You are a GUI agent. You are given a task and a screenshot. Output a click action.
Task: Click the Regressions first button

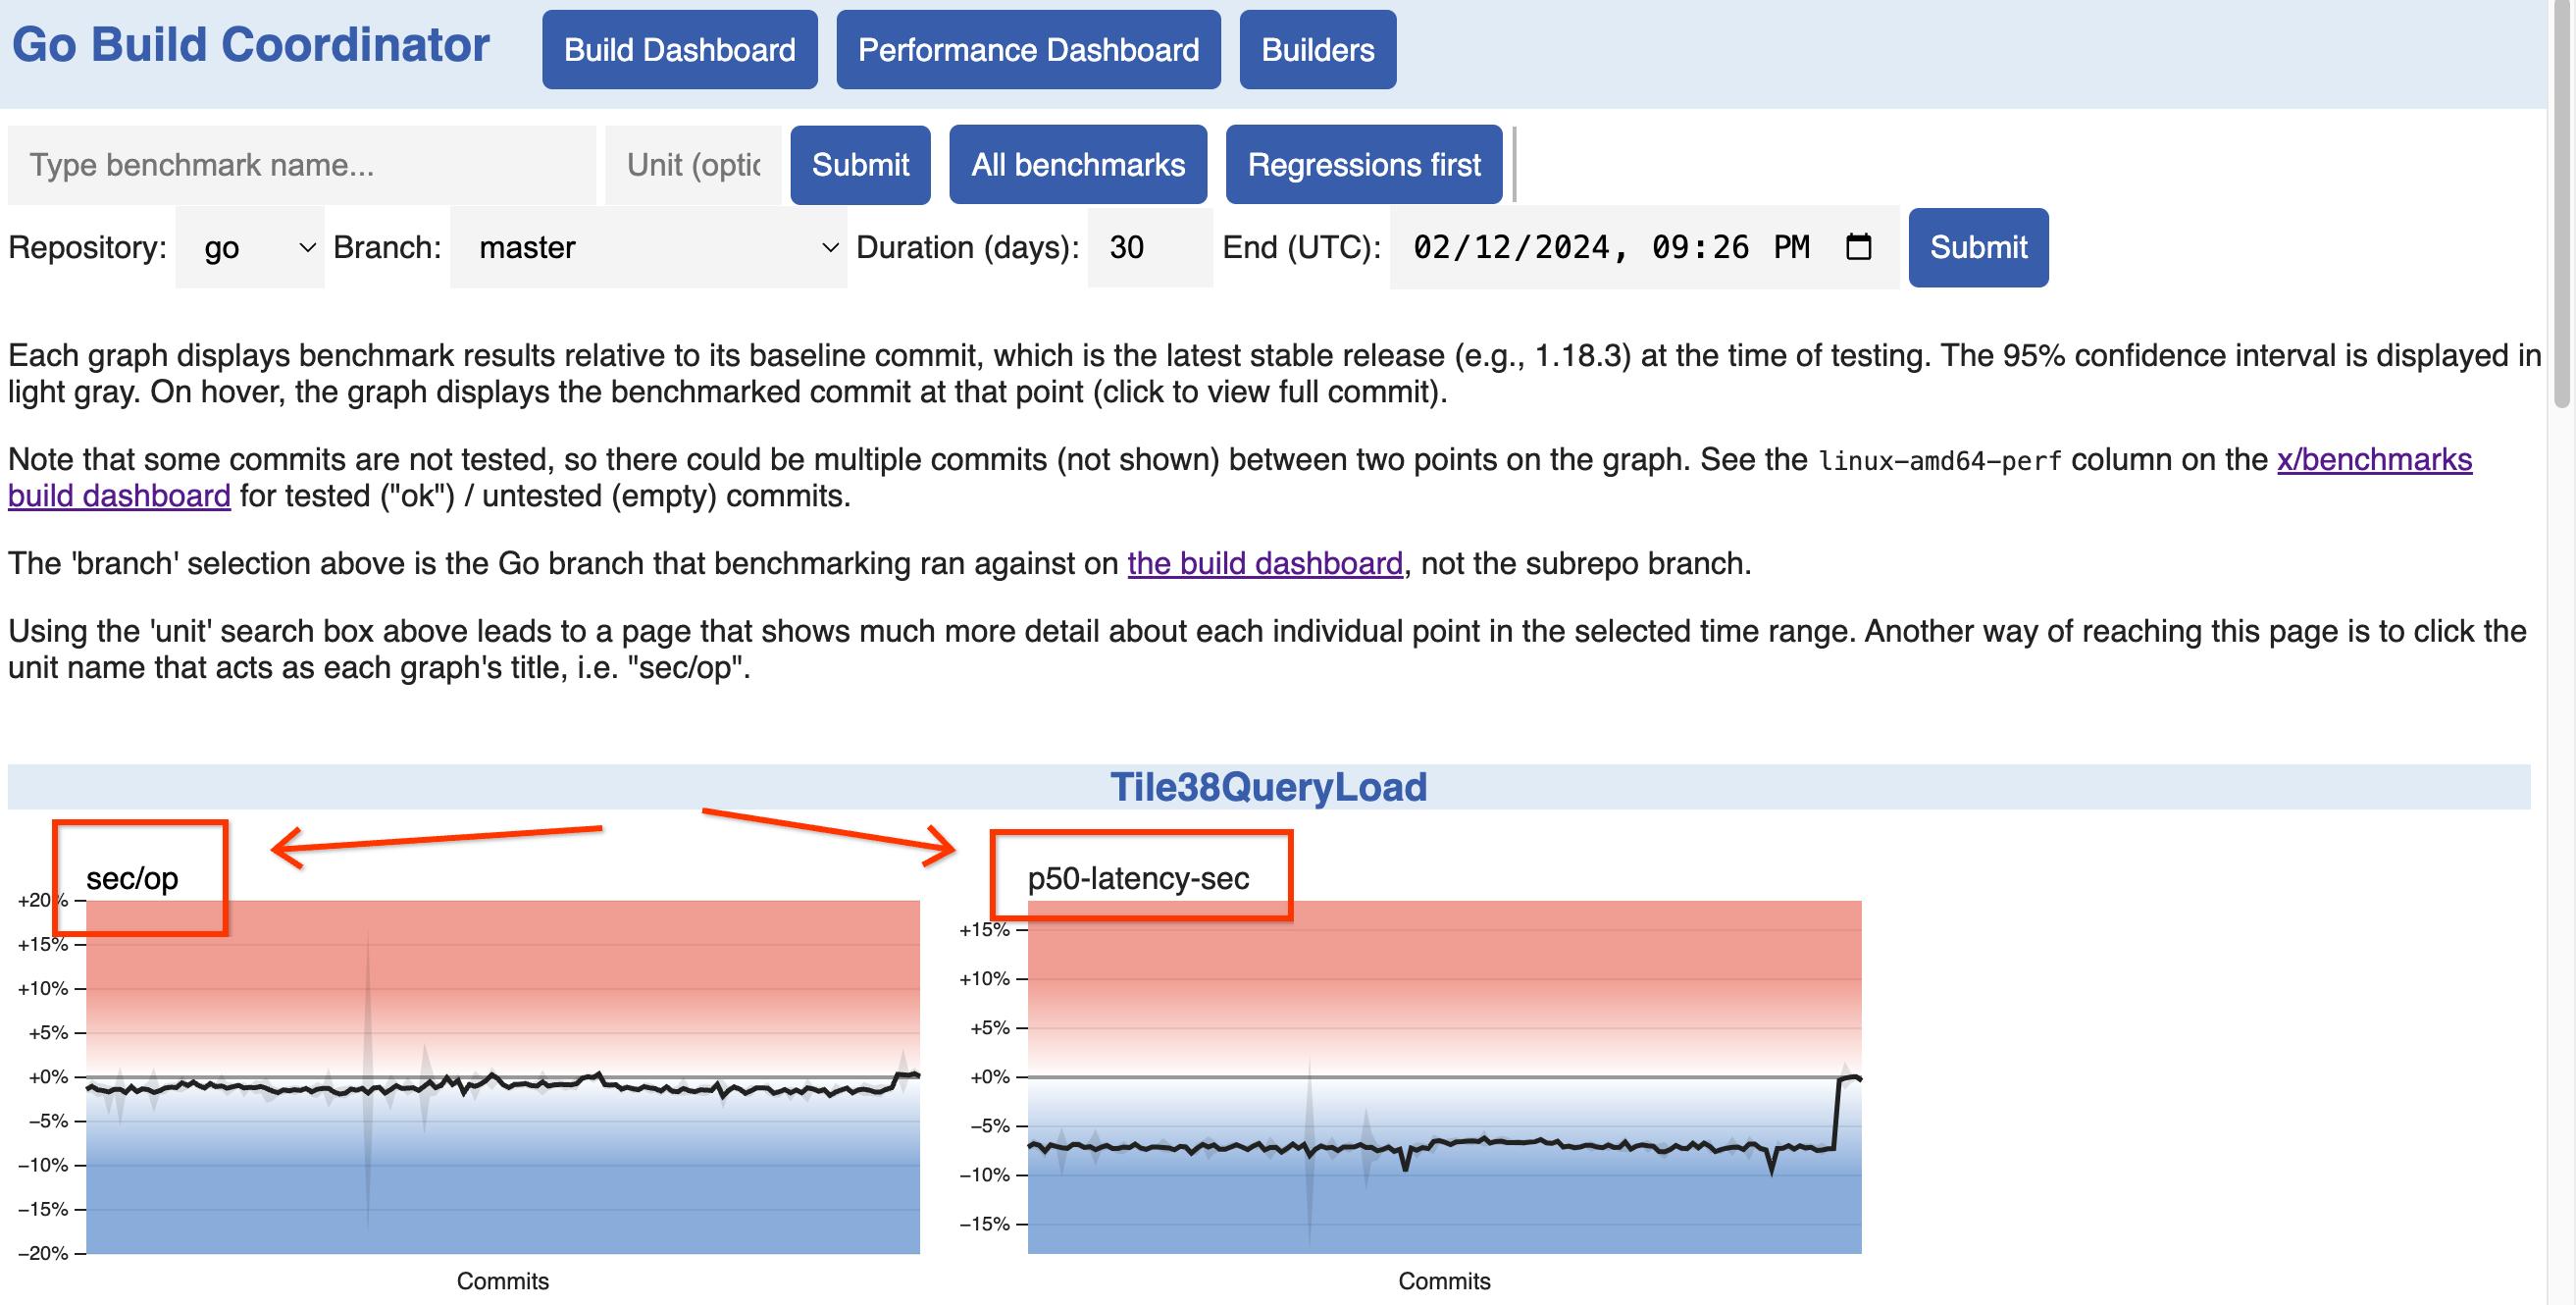pyautogui.click(x=1366, y=163)
